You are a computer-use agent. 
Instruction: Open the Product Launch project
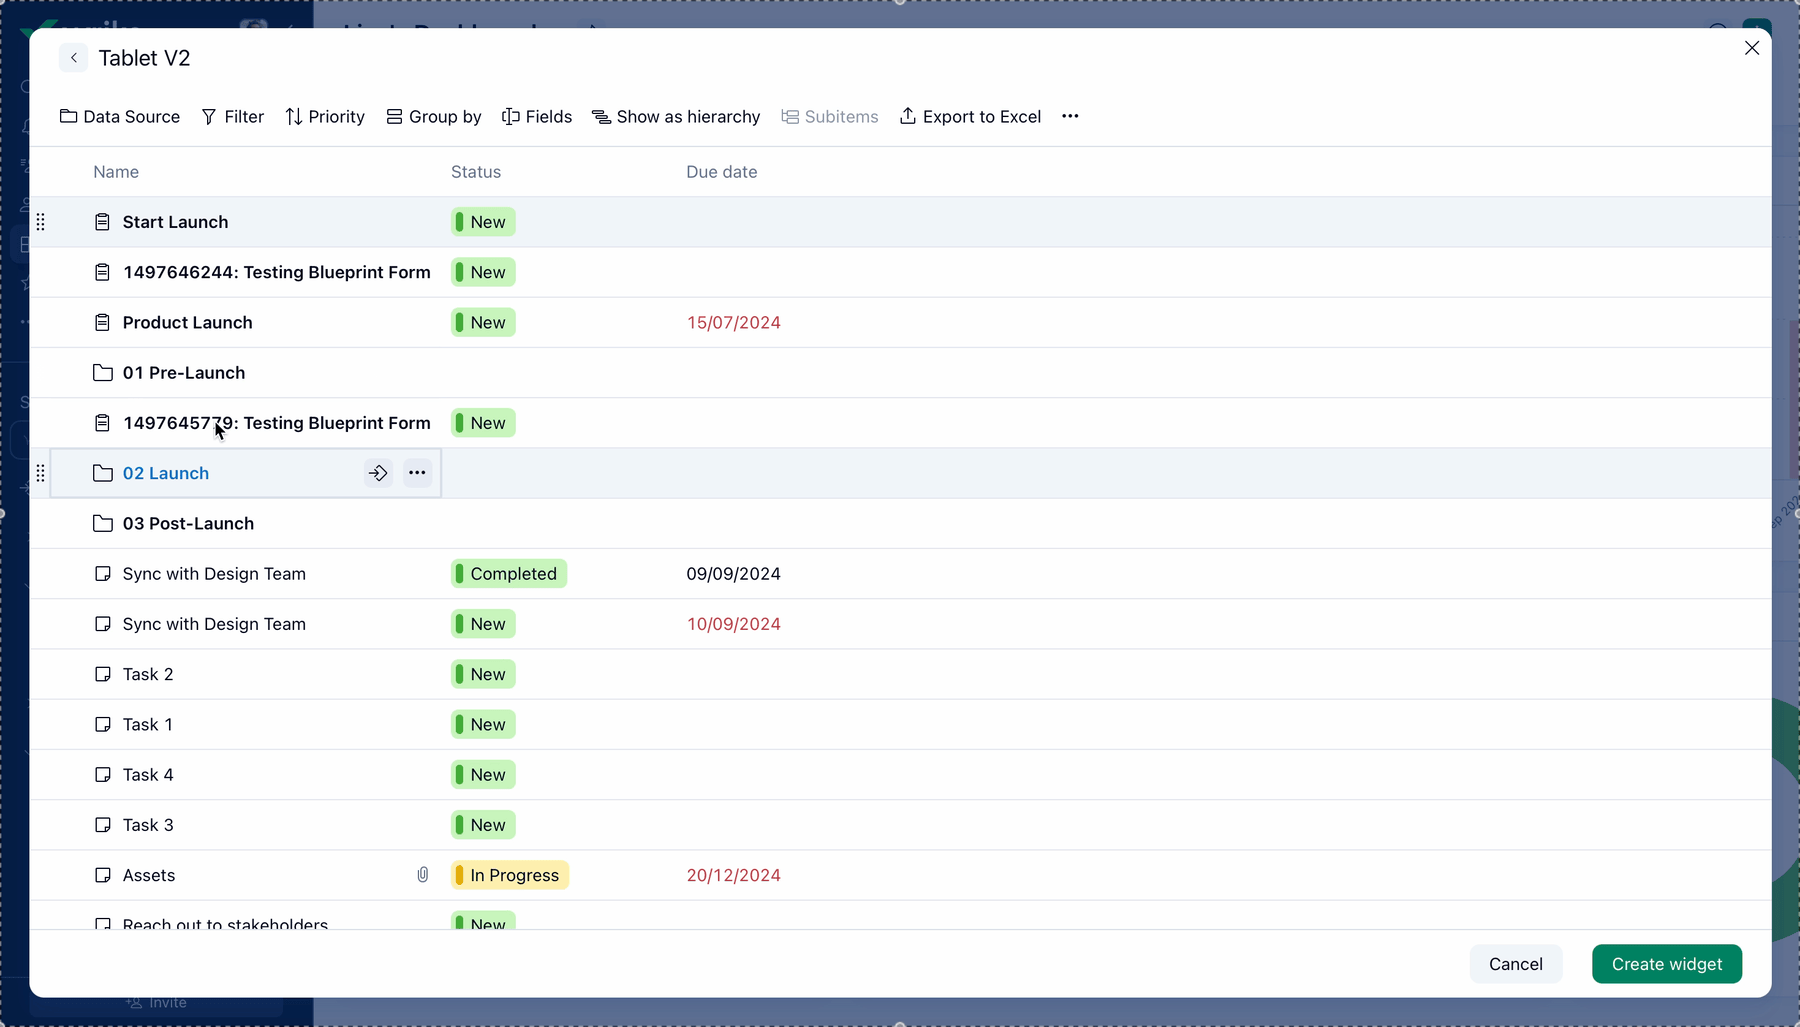click(187, 322)
